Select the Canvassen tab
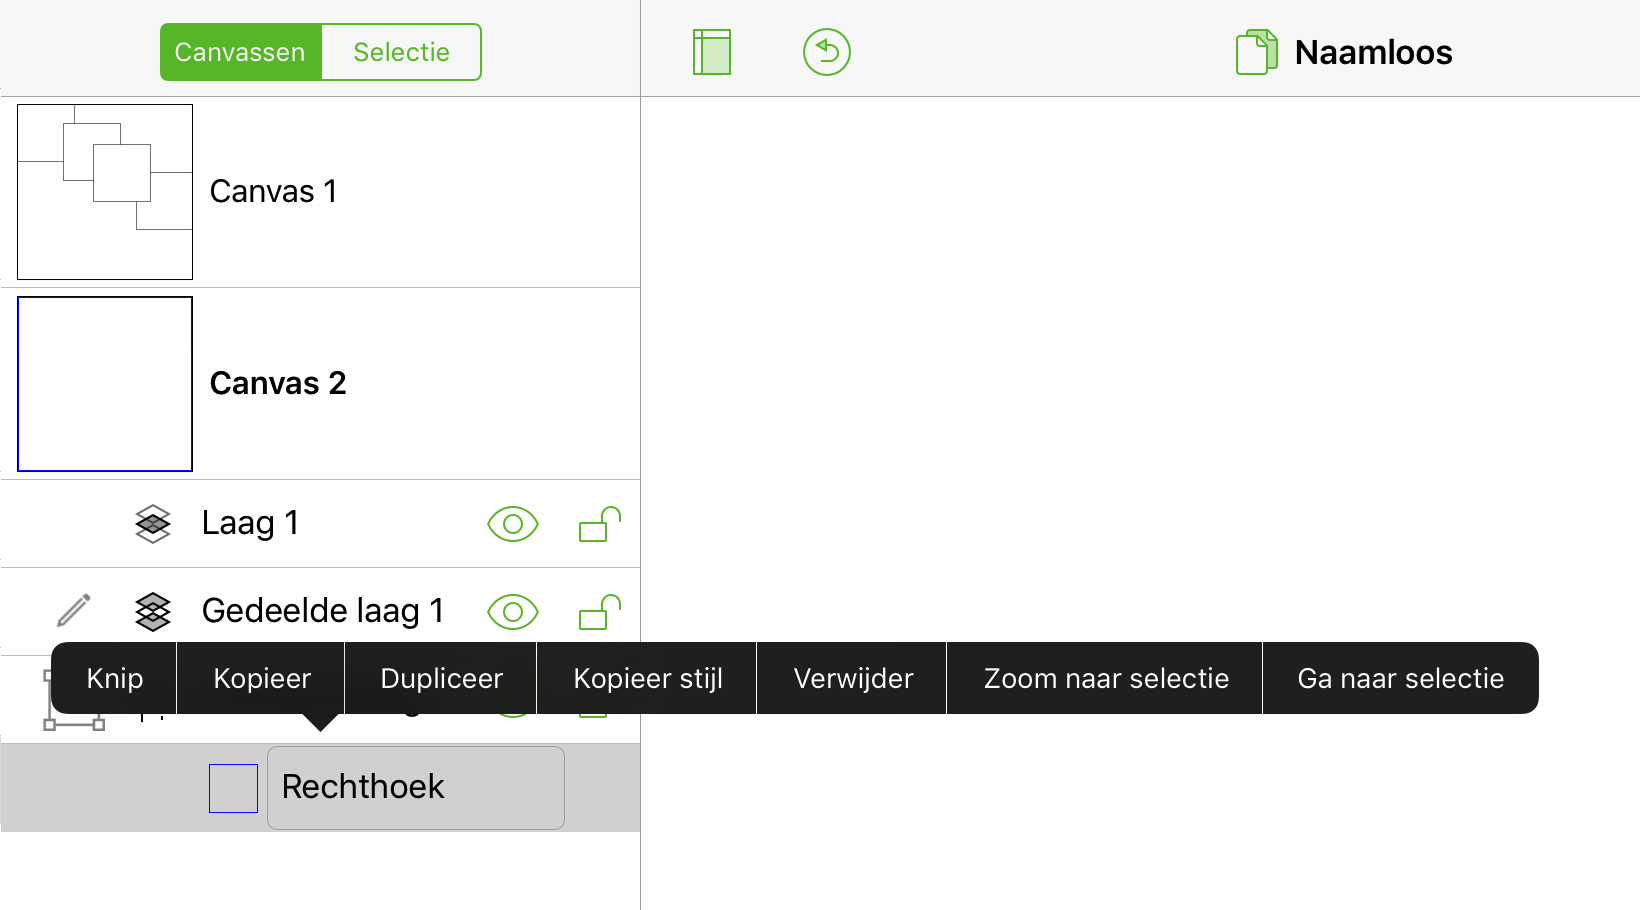 pyautogui.click(x=241, y=51)
